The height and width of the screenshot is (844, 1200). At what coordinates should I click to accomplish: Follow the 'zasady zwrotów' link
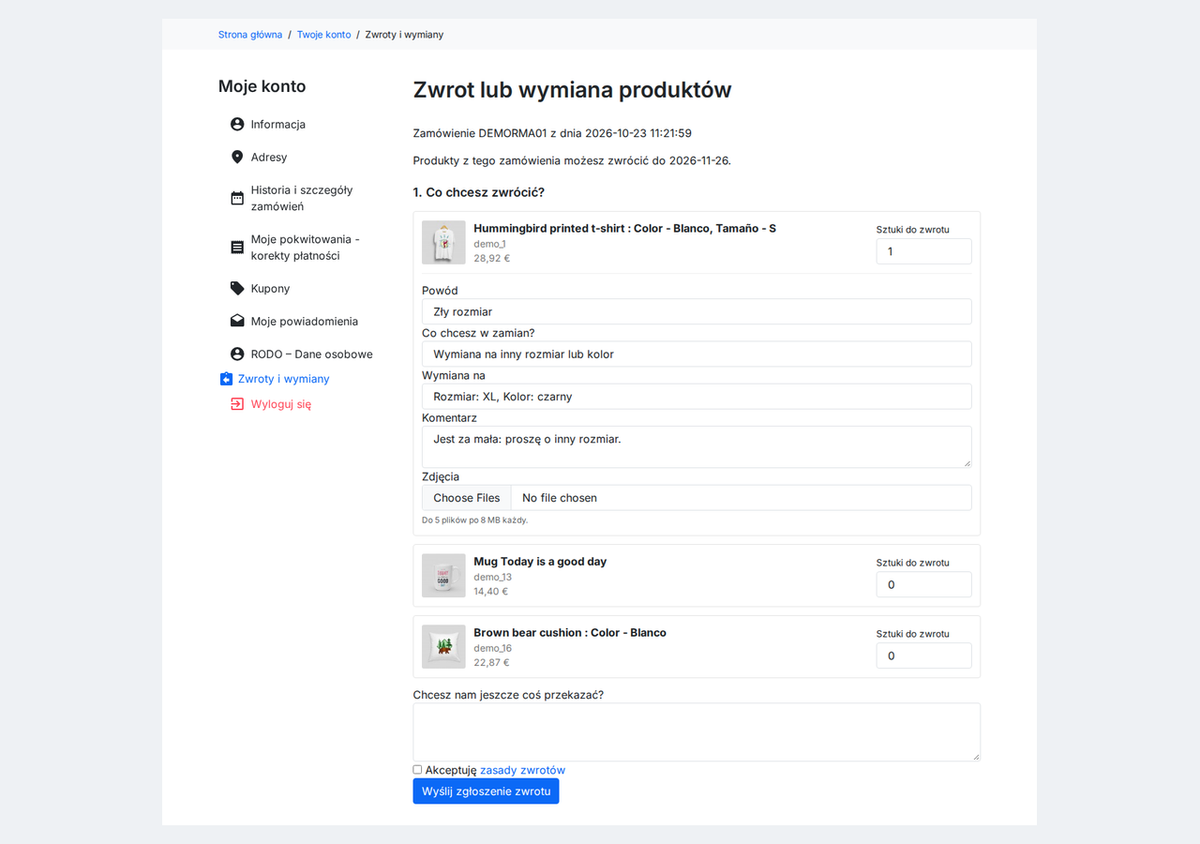click(x=523, y=770)
